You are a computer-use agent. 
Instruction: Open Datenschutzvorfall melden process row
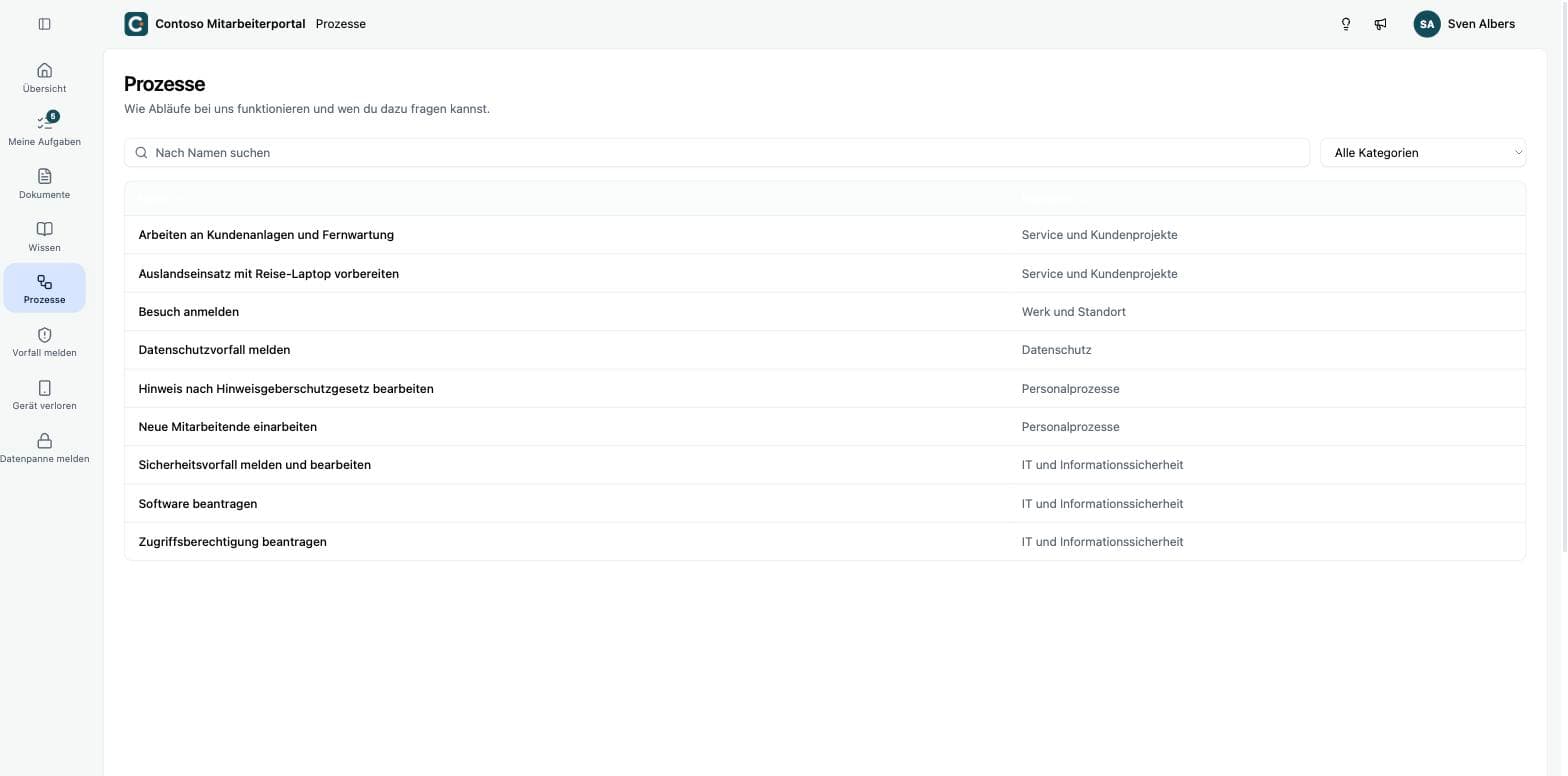click(825, 350)
